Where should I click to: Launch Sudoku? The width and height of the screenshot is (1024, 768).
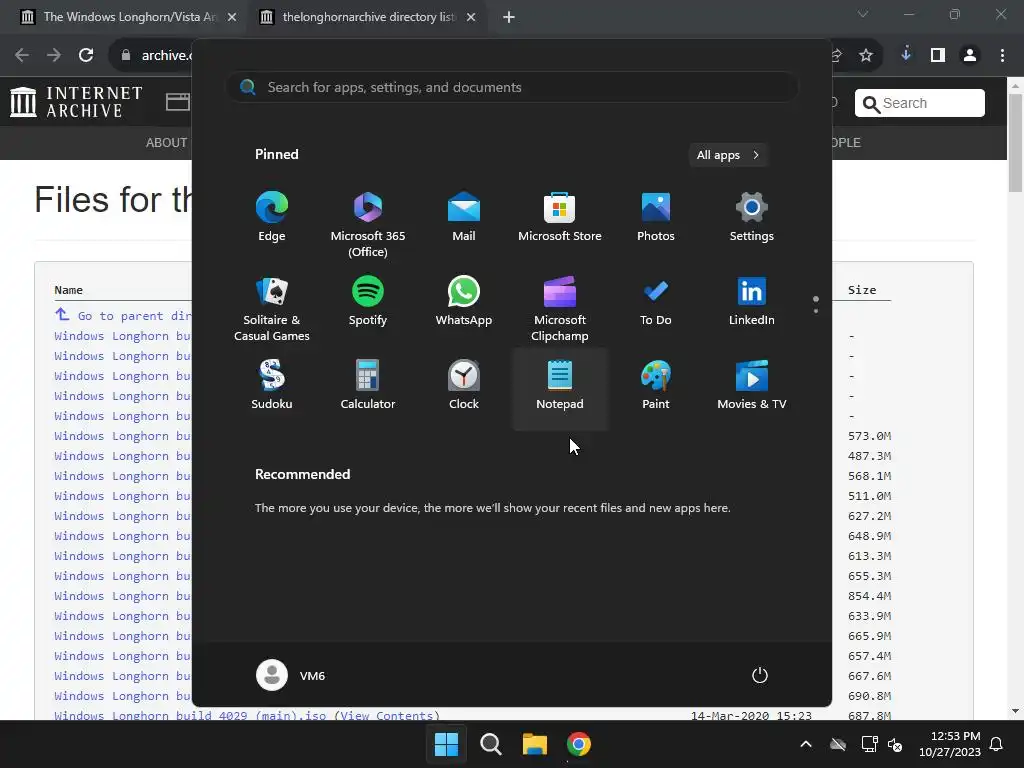tap(272, 385)
